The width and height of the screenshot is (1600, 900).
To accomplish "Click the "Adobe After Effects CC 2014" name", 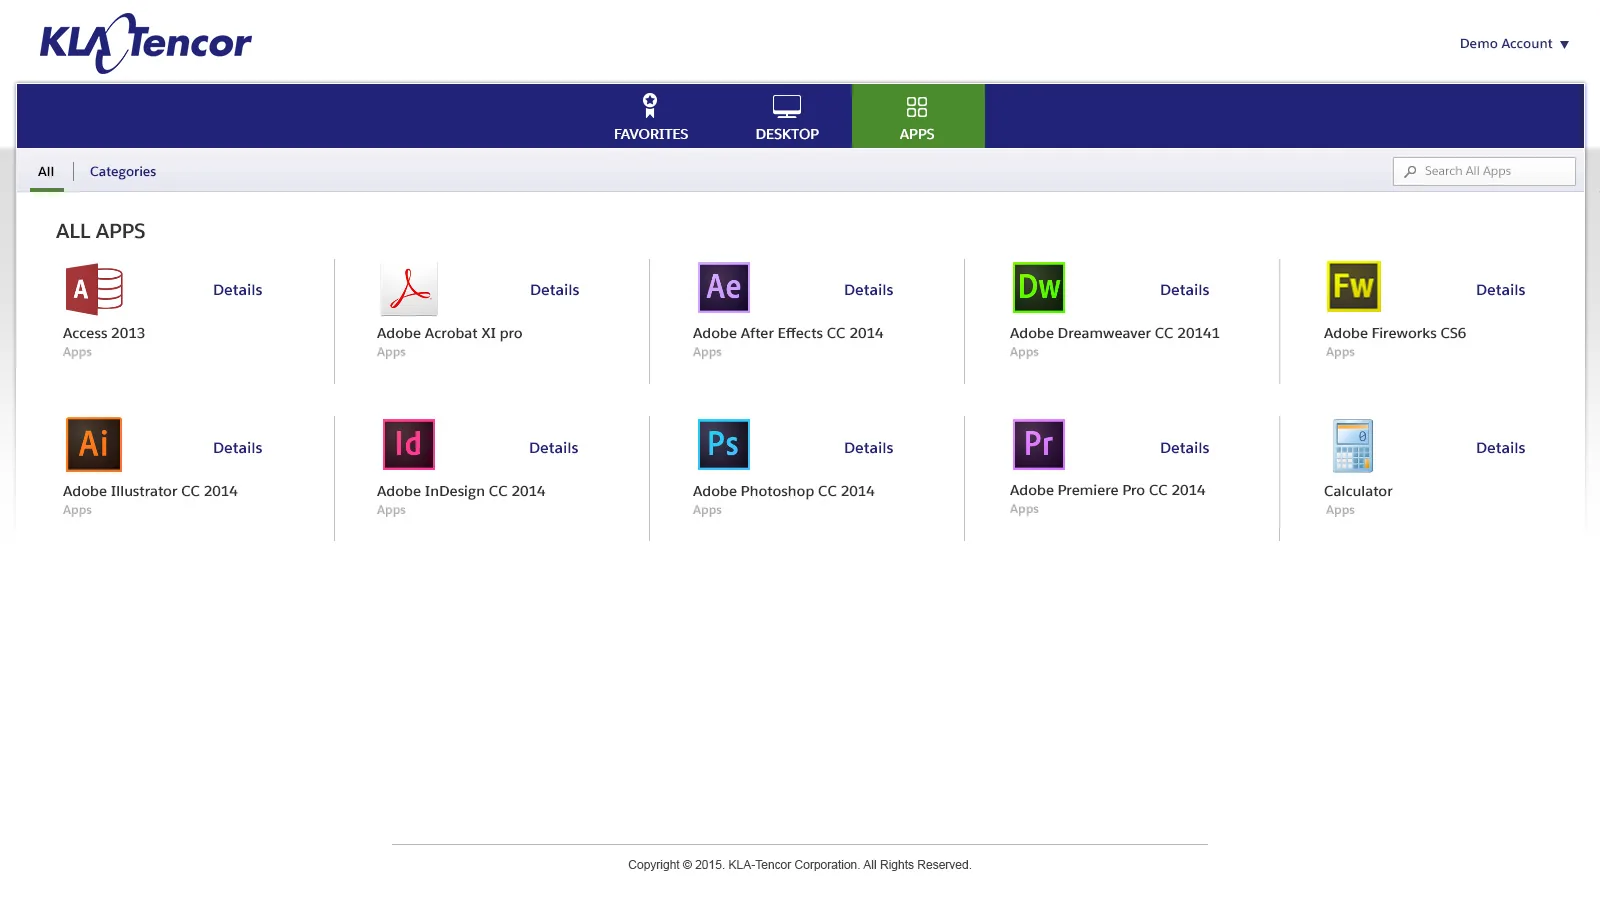I will [788, 333].
